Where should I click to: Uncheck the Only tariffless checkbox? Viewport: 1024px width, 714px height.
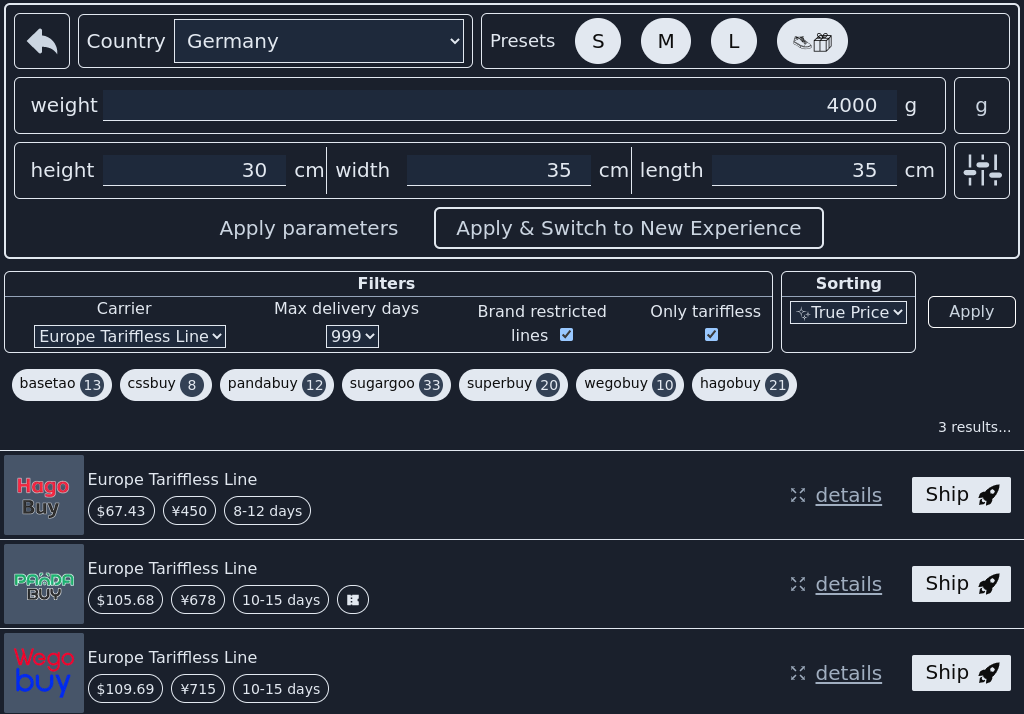point(711,334)
